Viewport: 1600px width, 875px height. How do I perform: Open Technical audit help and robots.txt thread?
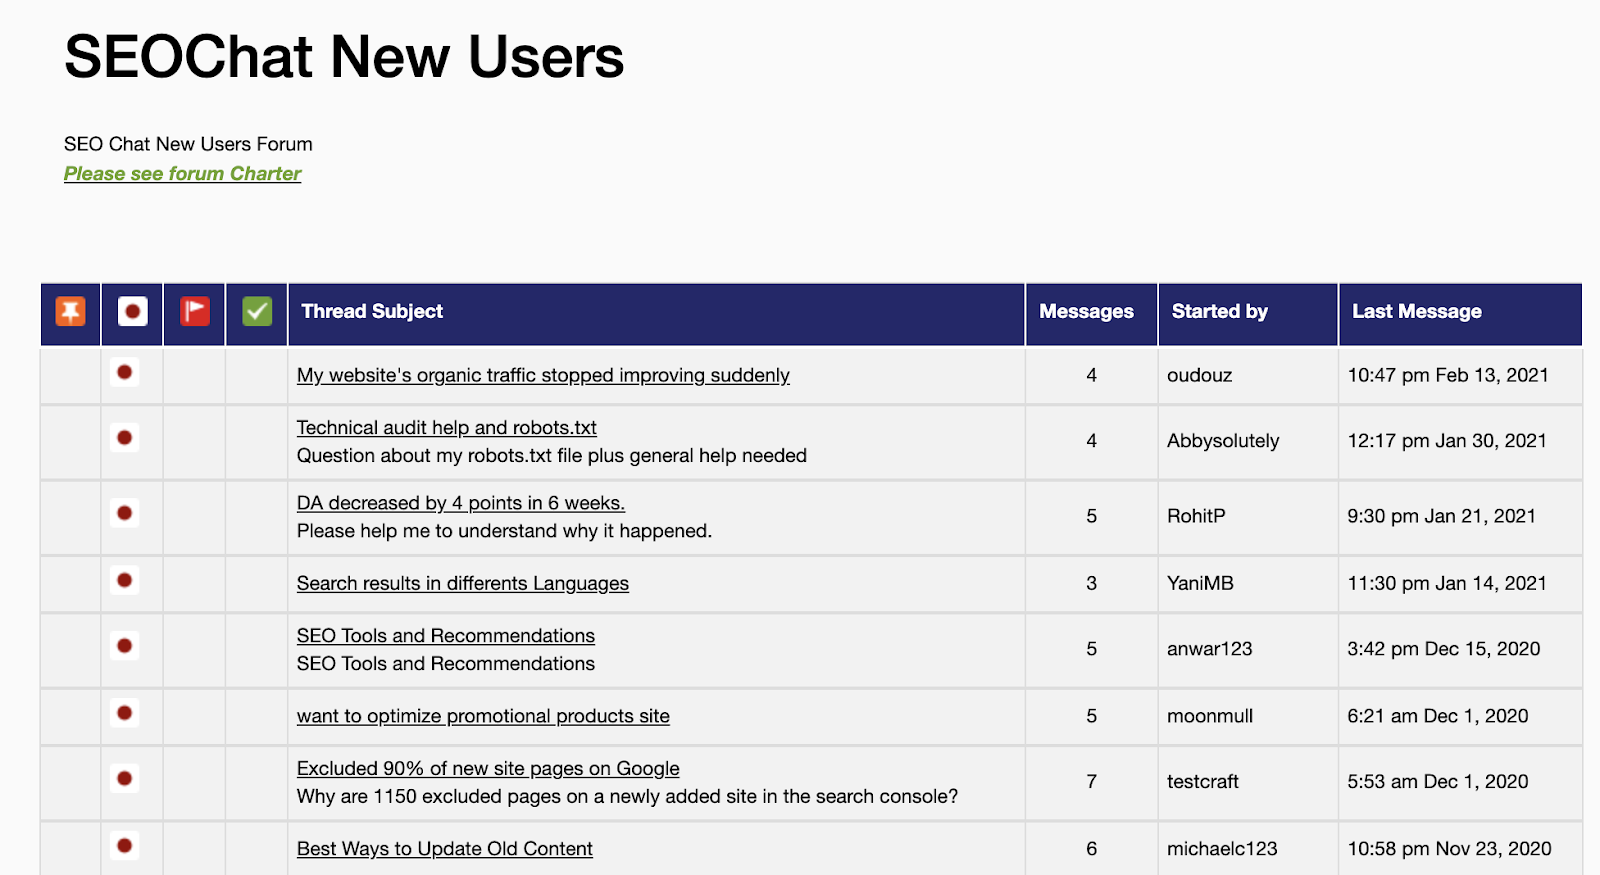446,428
